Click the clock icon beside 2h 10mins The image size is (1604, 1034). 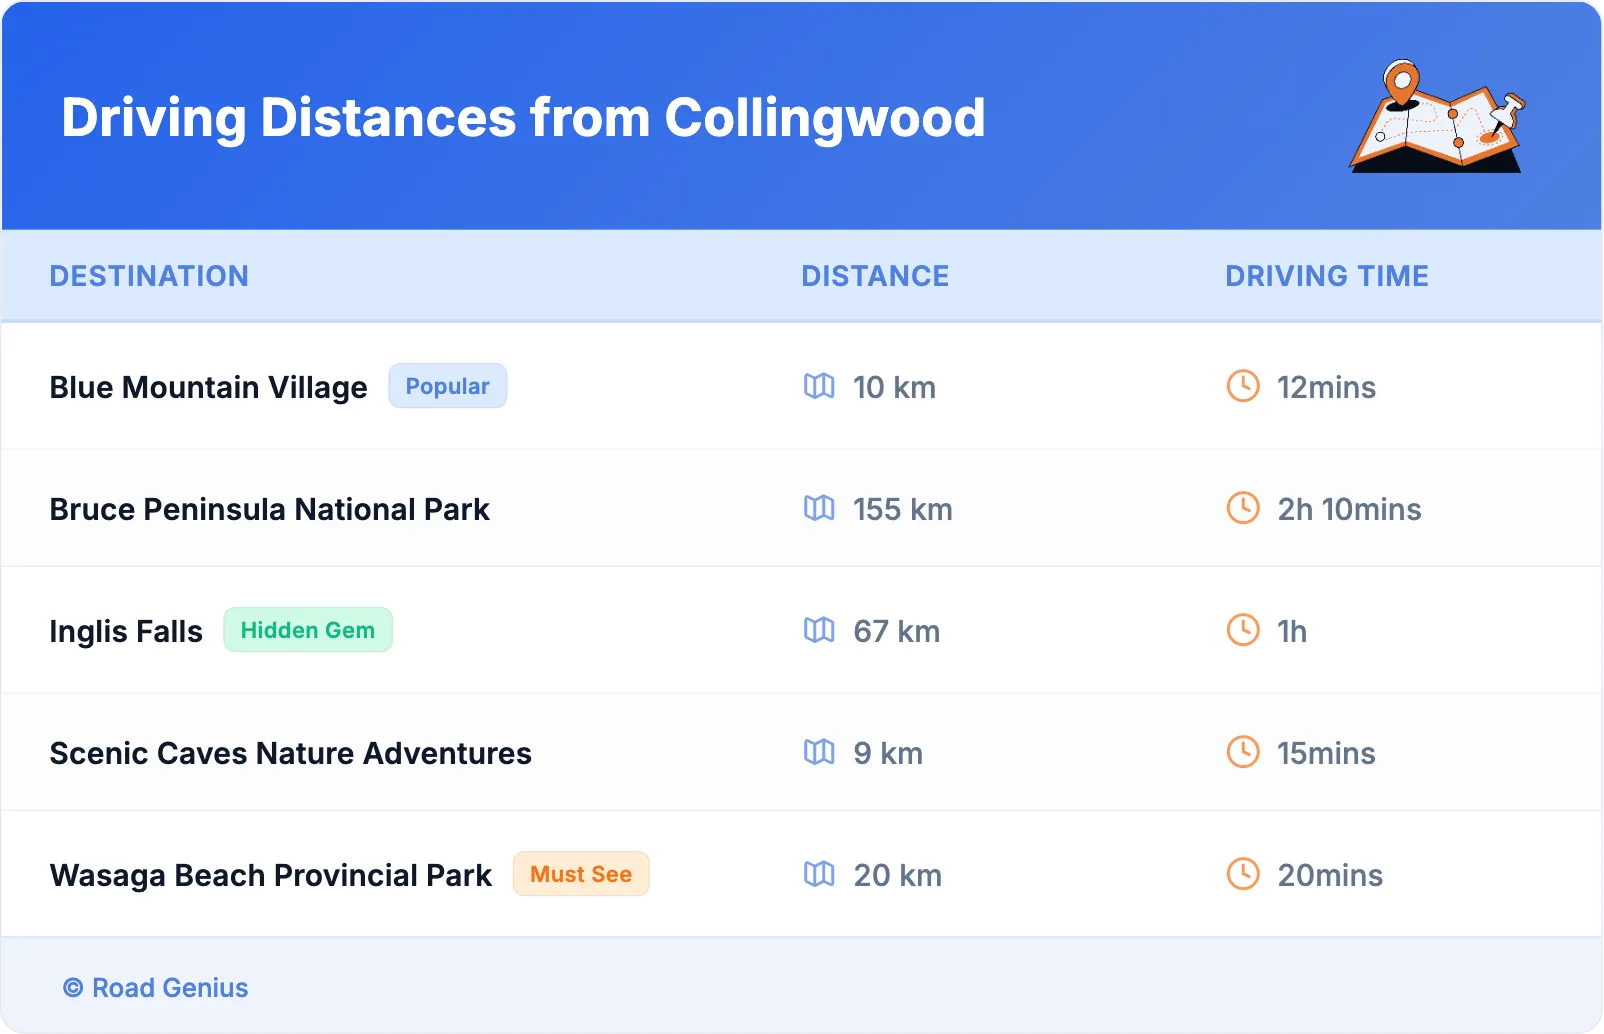point(1243,508)
